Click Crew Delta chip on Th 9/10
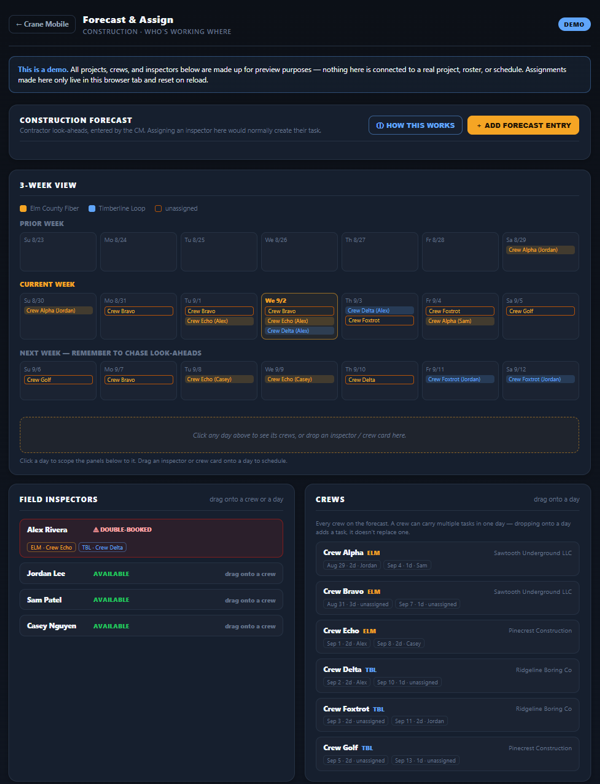 coord(380,380)
